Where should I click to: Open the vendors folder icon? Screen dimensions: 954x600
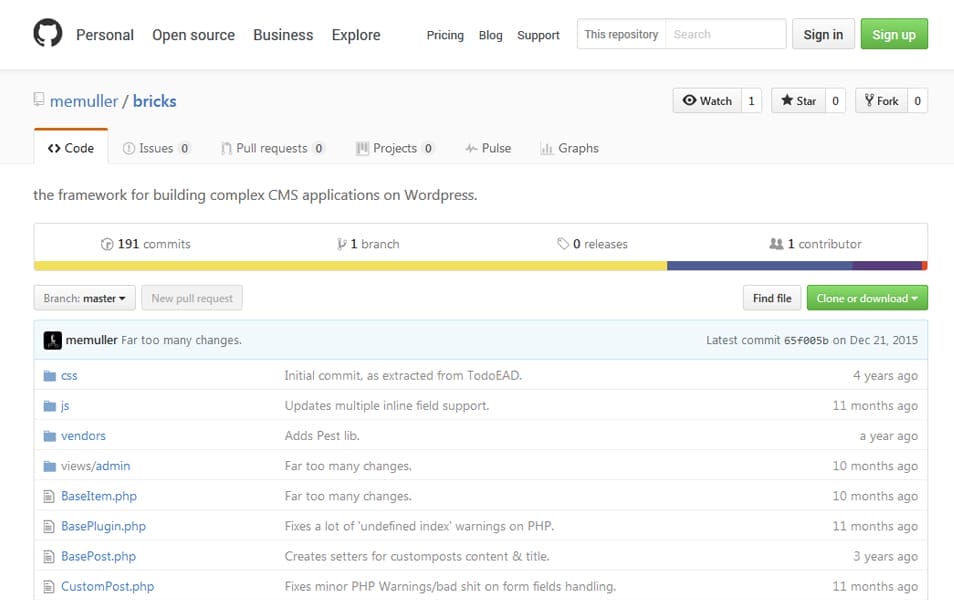tap(50, 436)
